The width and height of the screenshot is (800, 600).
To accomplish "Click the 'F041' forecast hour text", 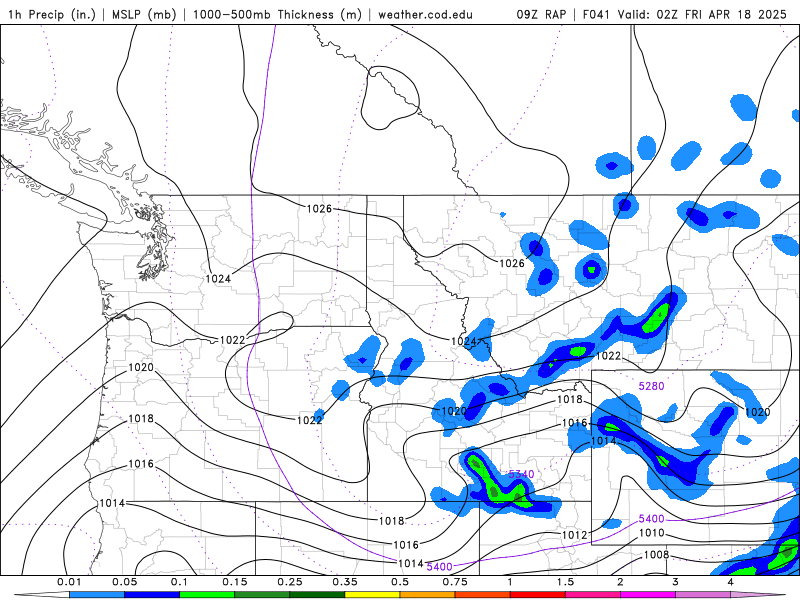I will click(x=596, y=14).
